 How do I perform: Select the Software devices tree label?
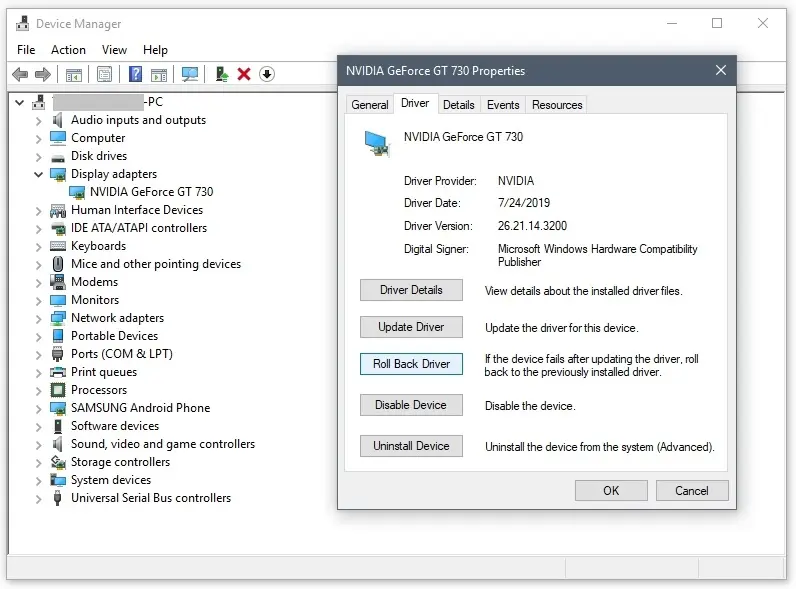pos(115,426)
